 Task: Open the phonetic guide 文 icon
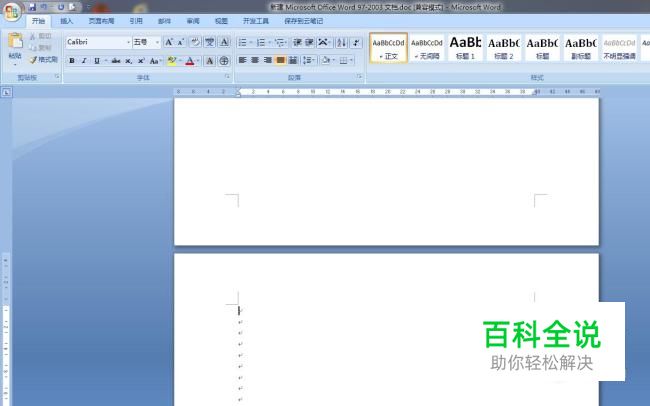[210, 42]
